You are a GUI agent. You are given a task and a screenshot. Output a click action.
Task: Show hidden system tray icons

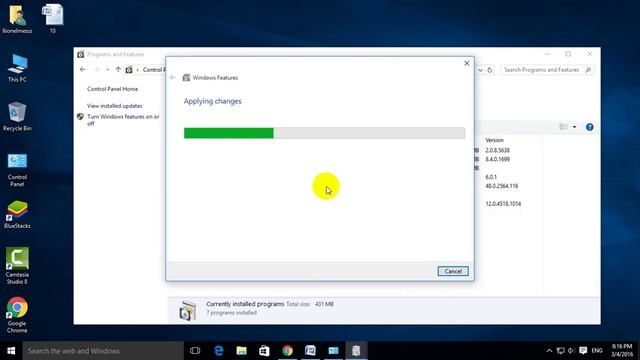549,351
